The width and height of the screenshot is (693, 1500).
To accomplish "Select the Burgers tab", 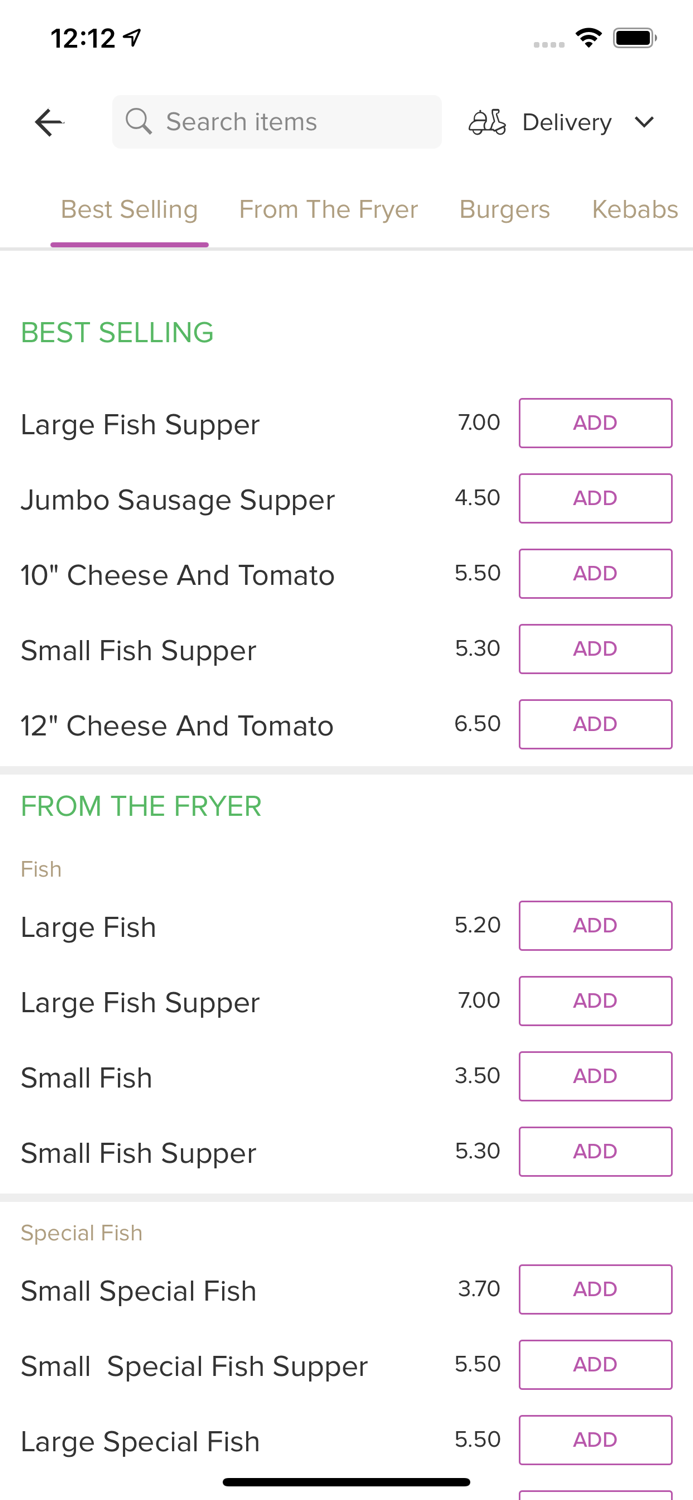I will pos(504,209).
